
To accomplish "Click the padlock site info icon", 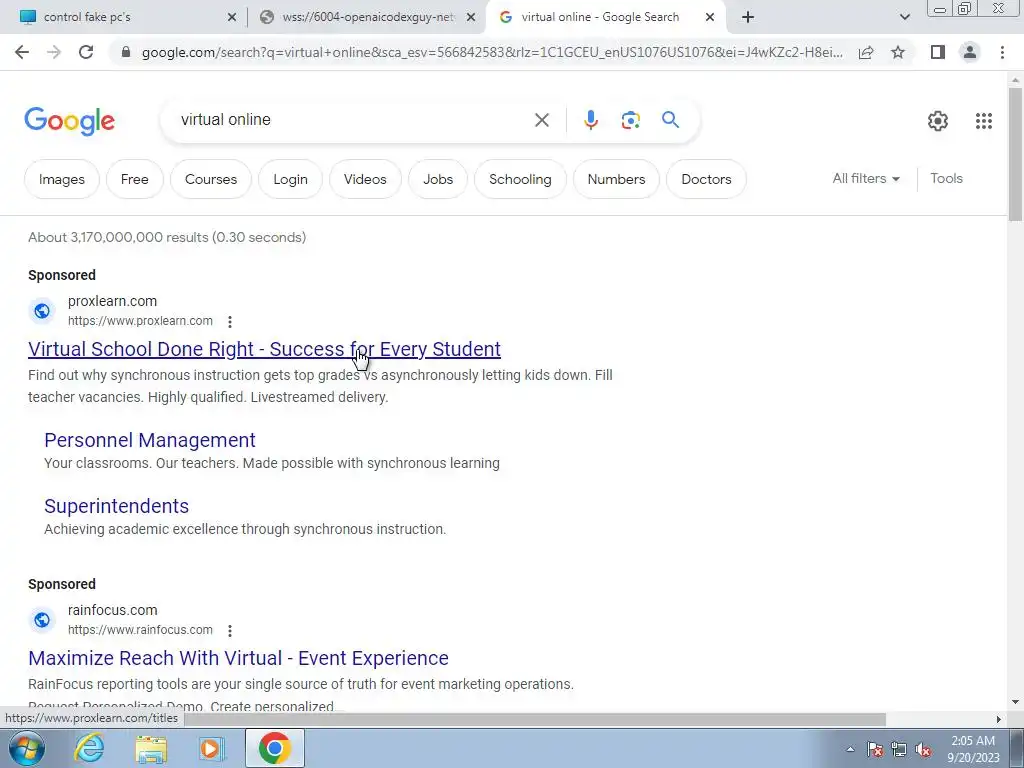I will pos(126,52).
